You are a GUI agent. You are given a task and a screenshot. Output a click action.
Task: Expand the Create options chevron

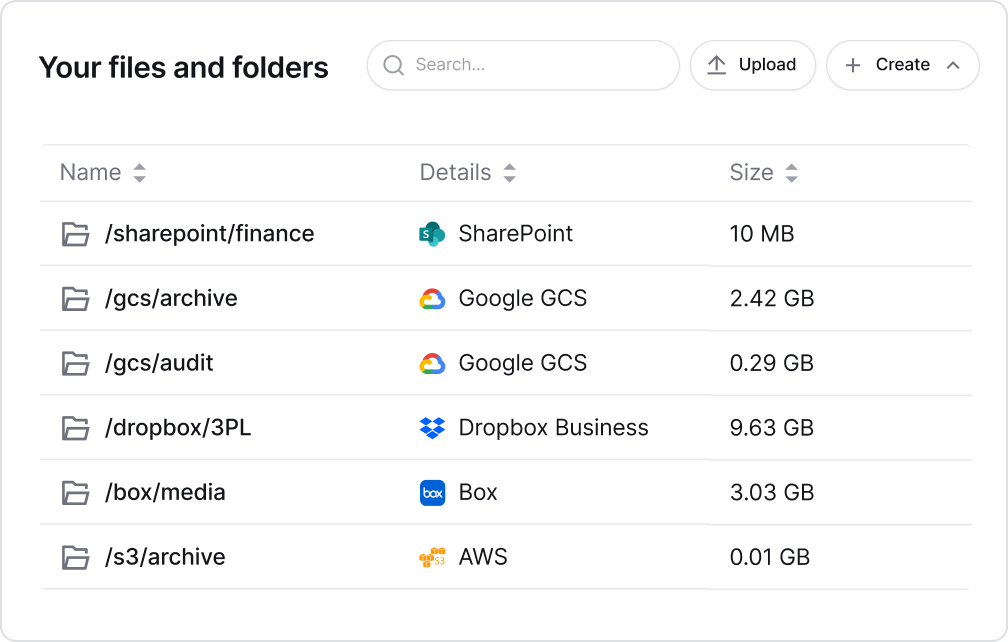(x=952, y=64)
